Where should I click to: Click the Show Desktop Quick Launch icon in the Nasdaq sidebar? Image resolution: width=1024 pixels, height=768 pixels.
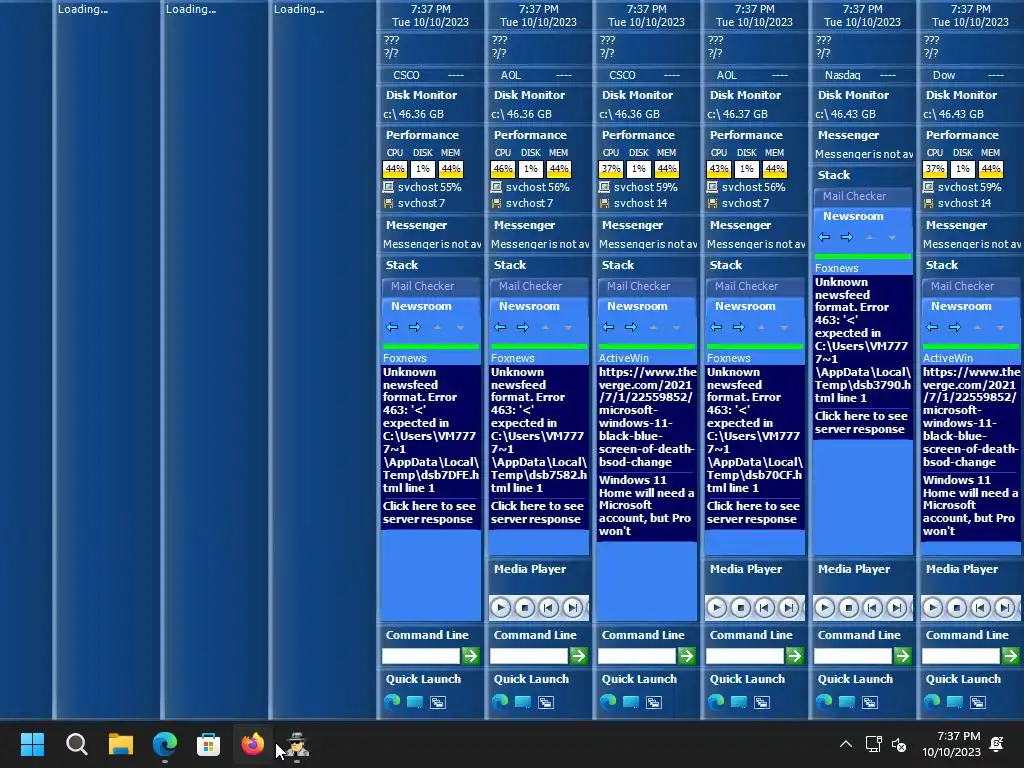pyautogui.click(x=847, y=702)
